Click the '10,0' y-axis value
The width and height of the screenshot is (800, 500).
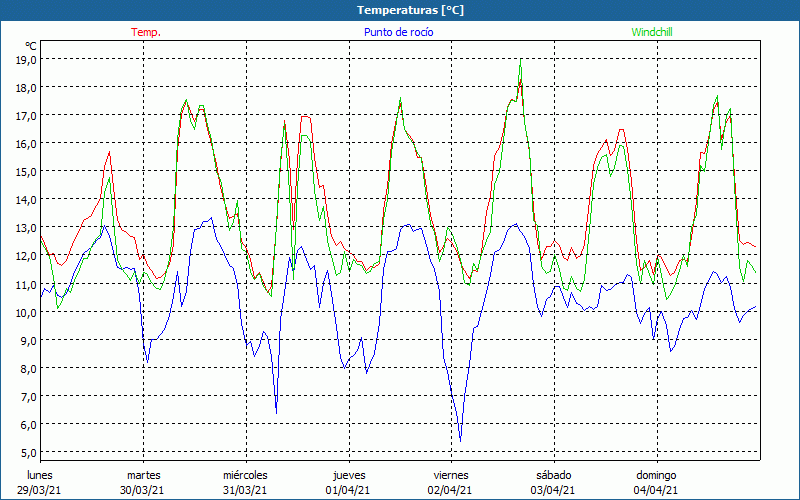click(x=26, y=312)
